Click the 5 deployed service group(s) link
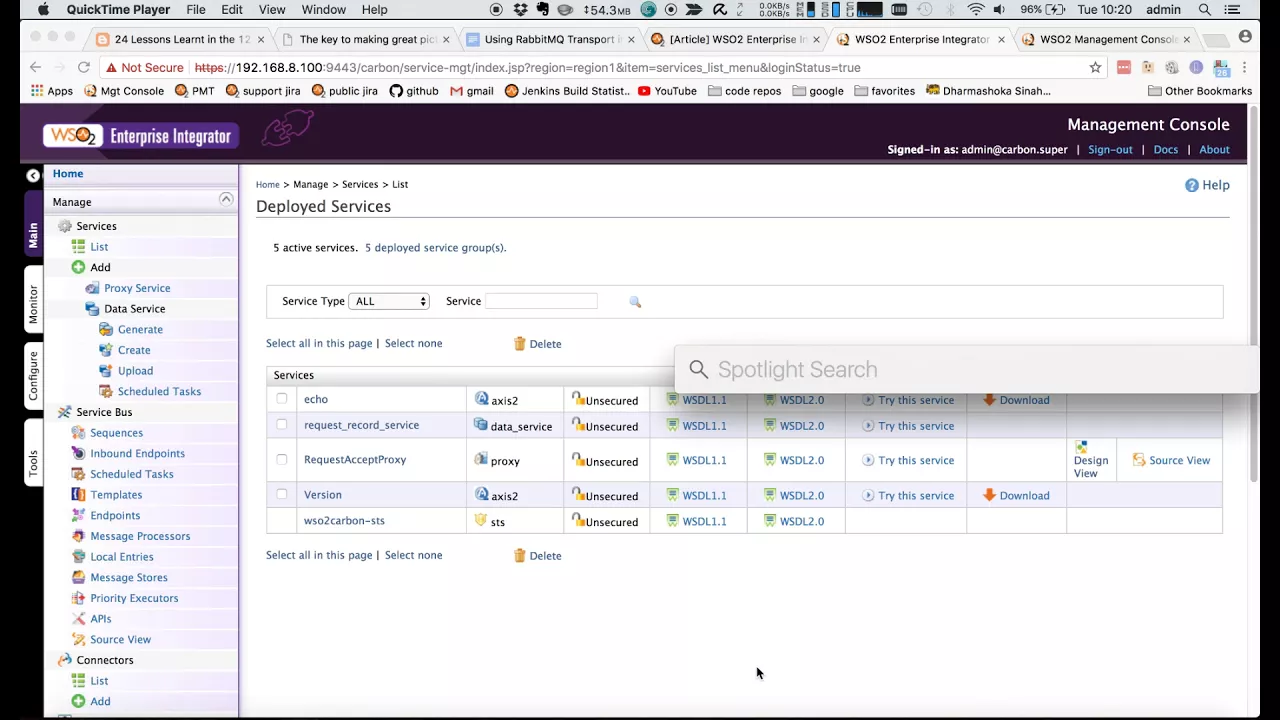This screenshot has width=1280, height=720. [x=435, y=248]
